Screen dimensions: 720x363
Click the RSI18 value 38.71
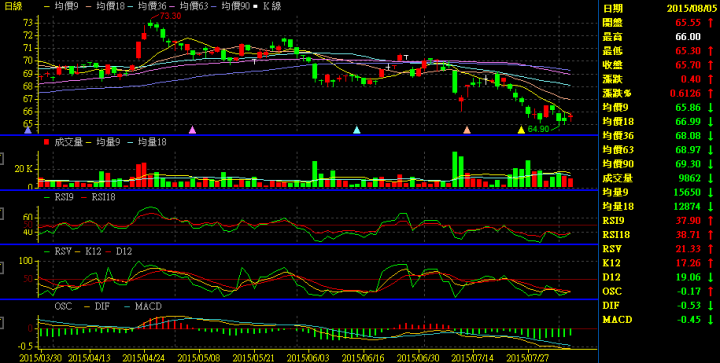point(688,235)
